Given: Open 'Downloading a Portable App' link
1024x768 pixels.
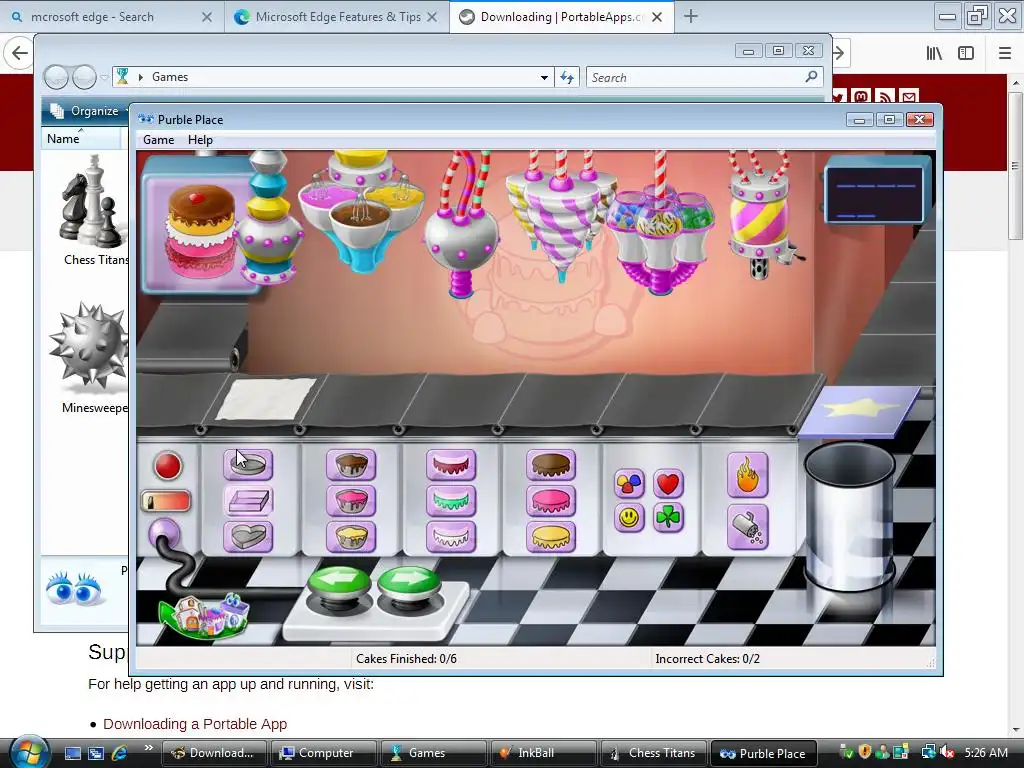Looking at the screenshot, I should 195,724.
